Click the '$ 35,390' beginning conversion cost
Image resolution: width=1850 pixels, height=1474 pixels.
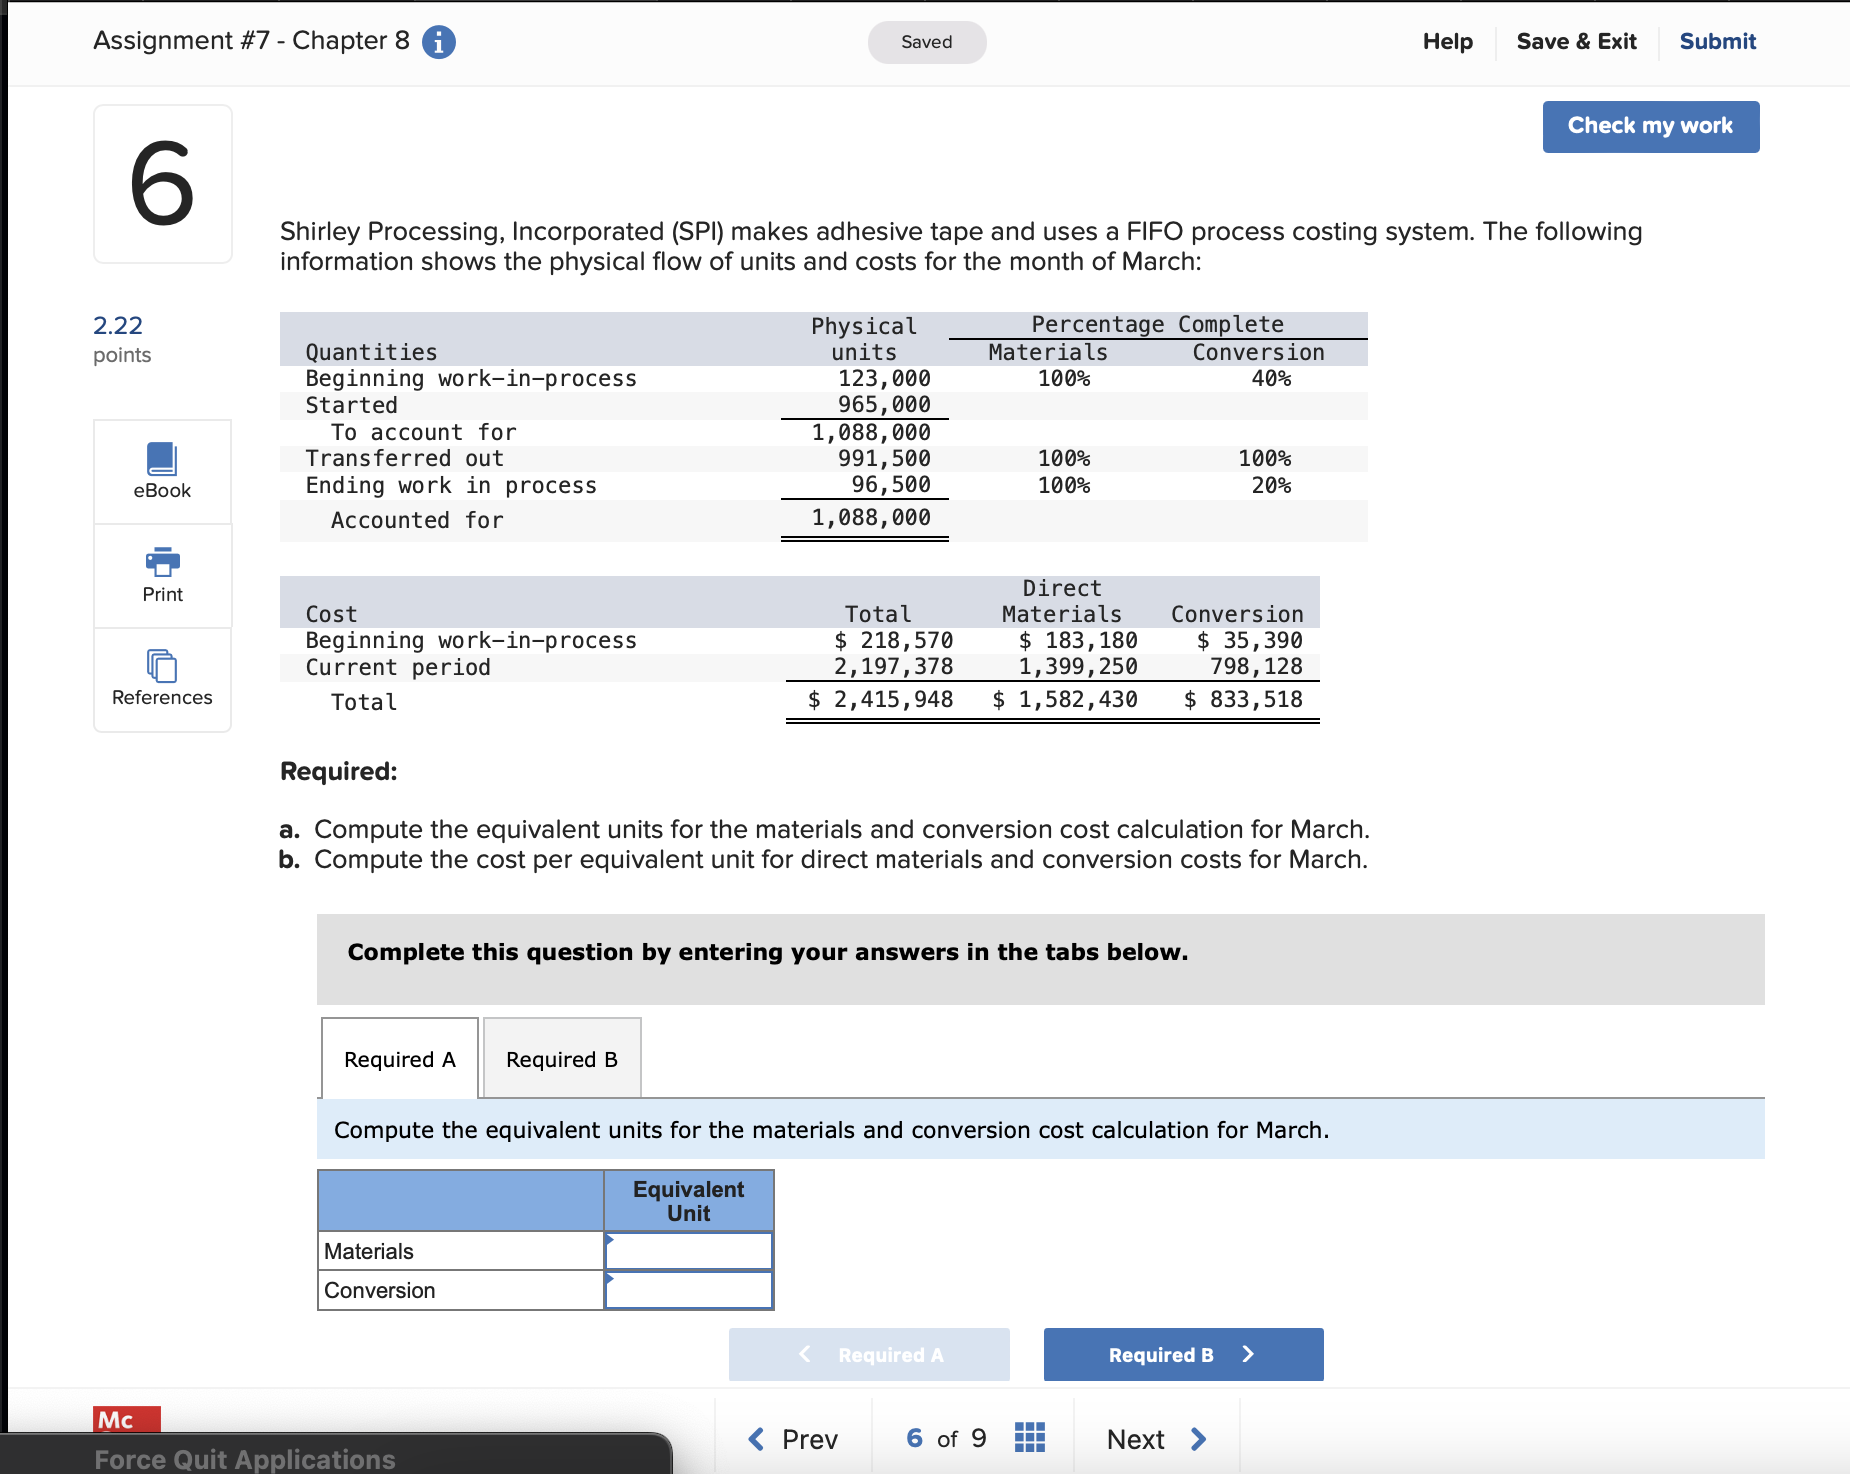1250,640
